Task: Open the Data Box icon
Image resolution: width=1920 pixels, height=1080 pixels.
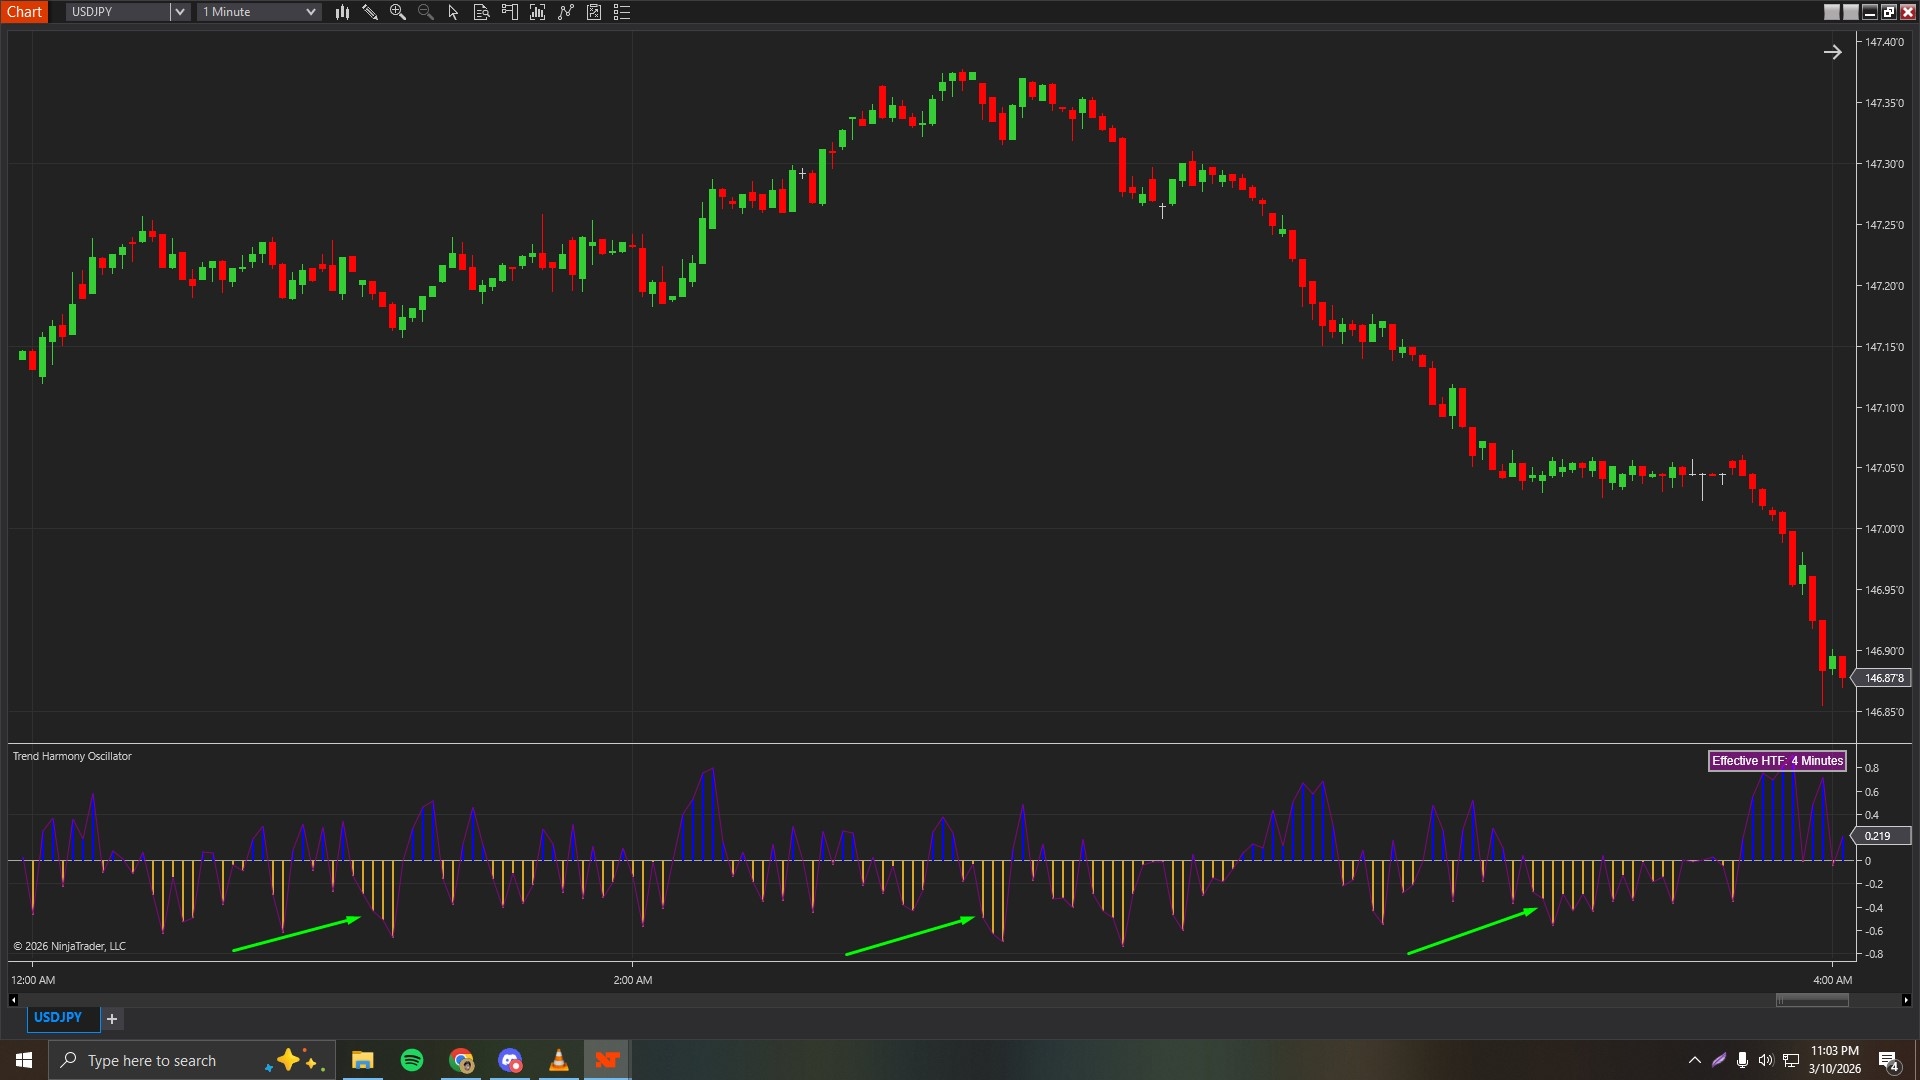Action: coord(481,12)
